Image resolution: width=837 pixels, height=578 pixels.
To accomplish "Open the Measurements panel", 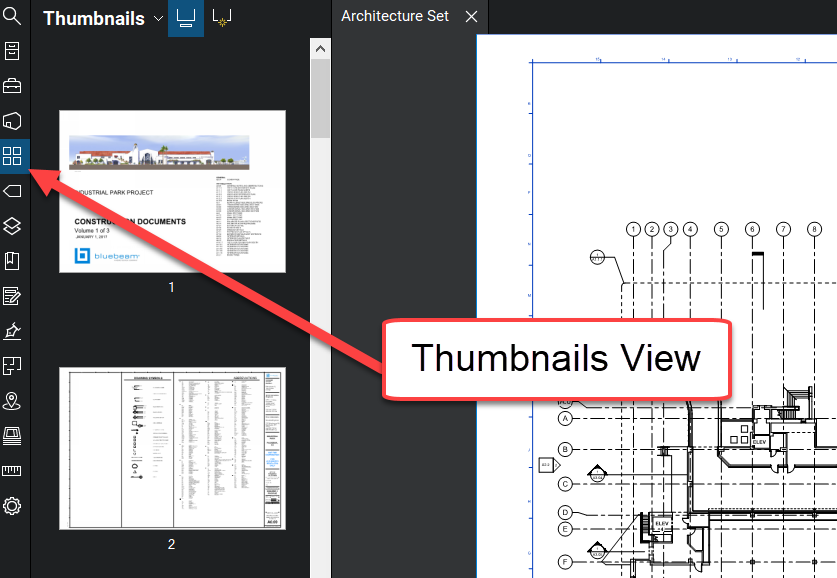I will [x=11, y=471].
